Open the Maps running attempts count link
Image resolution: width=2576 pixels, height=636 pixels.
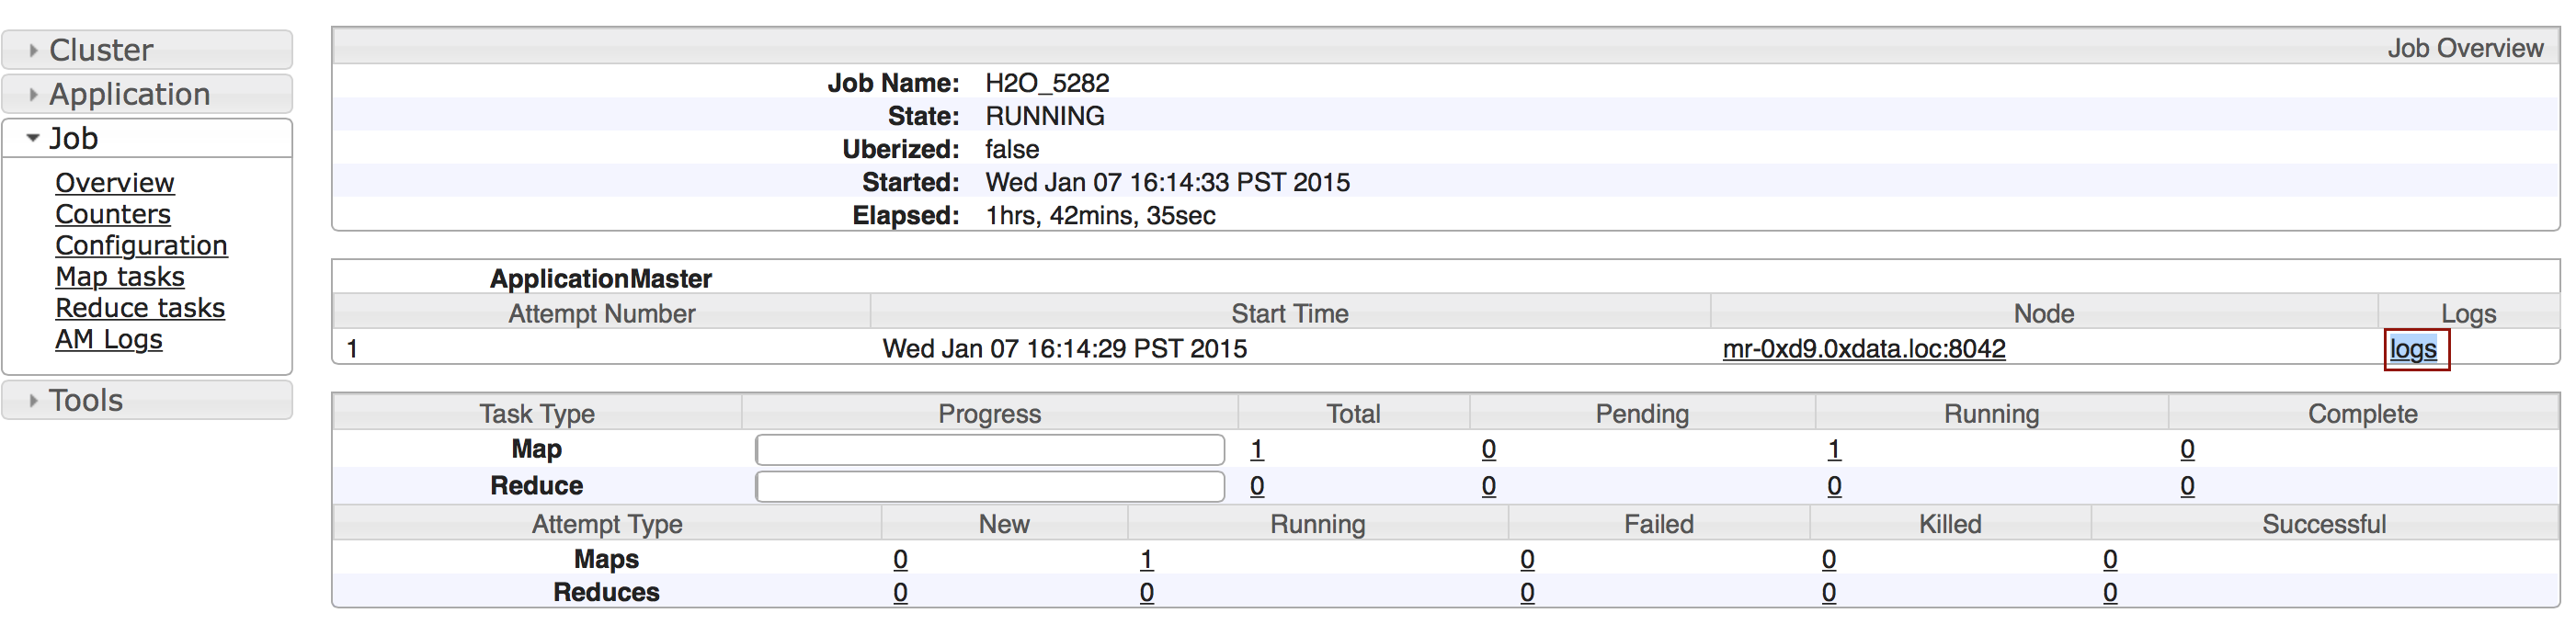pos(1146,560)
